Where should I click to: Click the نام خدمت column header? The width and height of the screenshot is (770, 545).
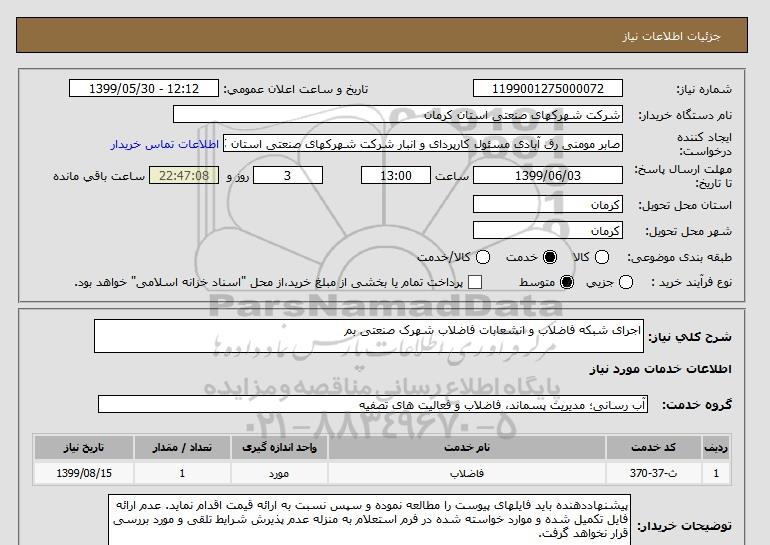pyautogui.click(x=467, y=447)
